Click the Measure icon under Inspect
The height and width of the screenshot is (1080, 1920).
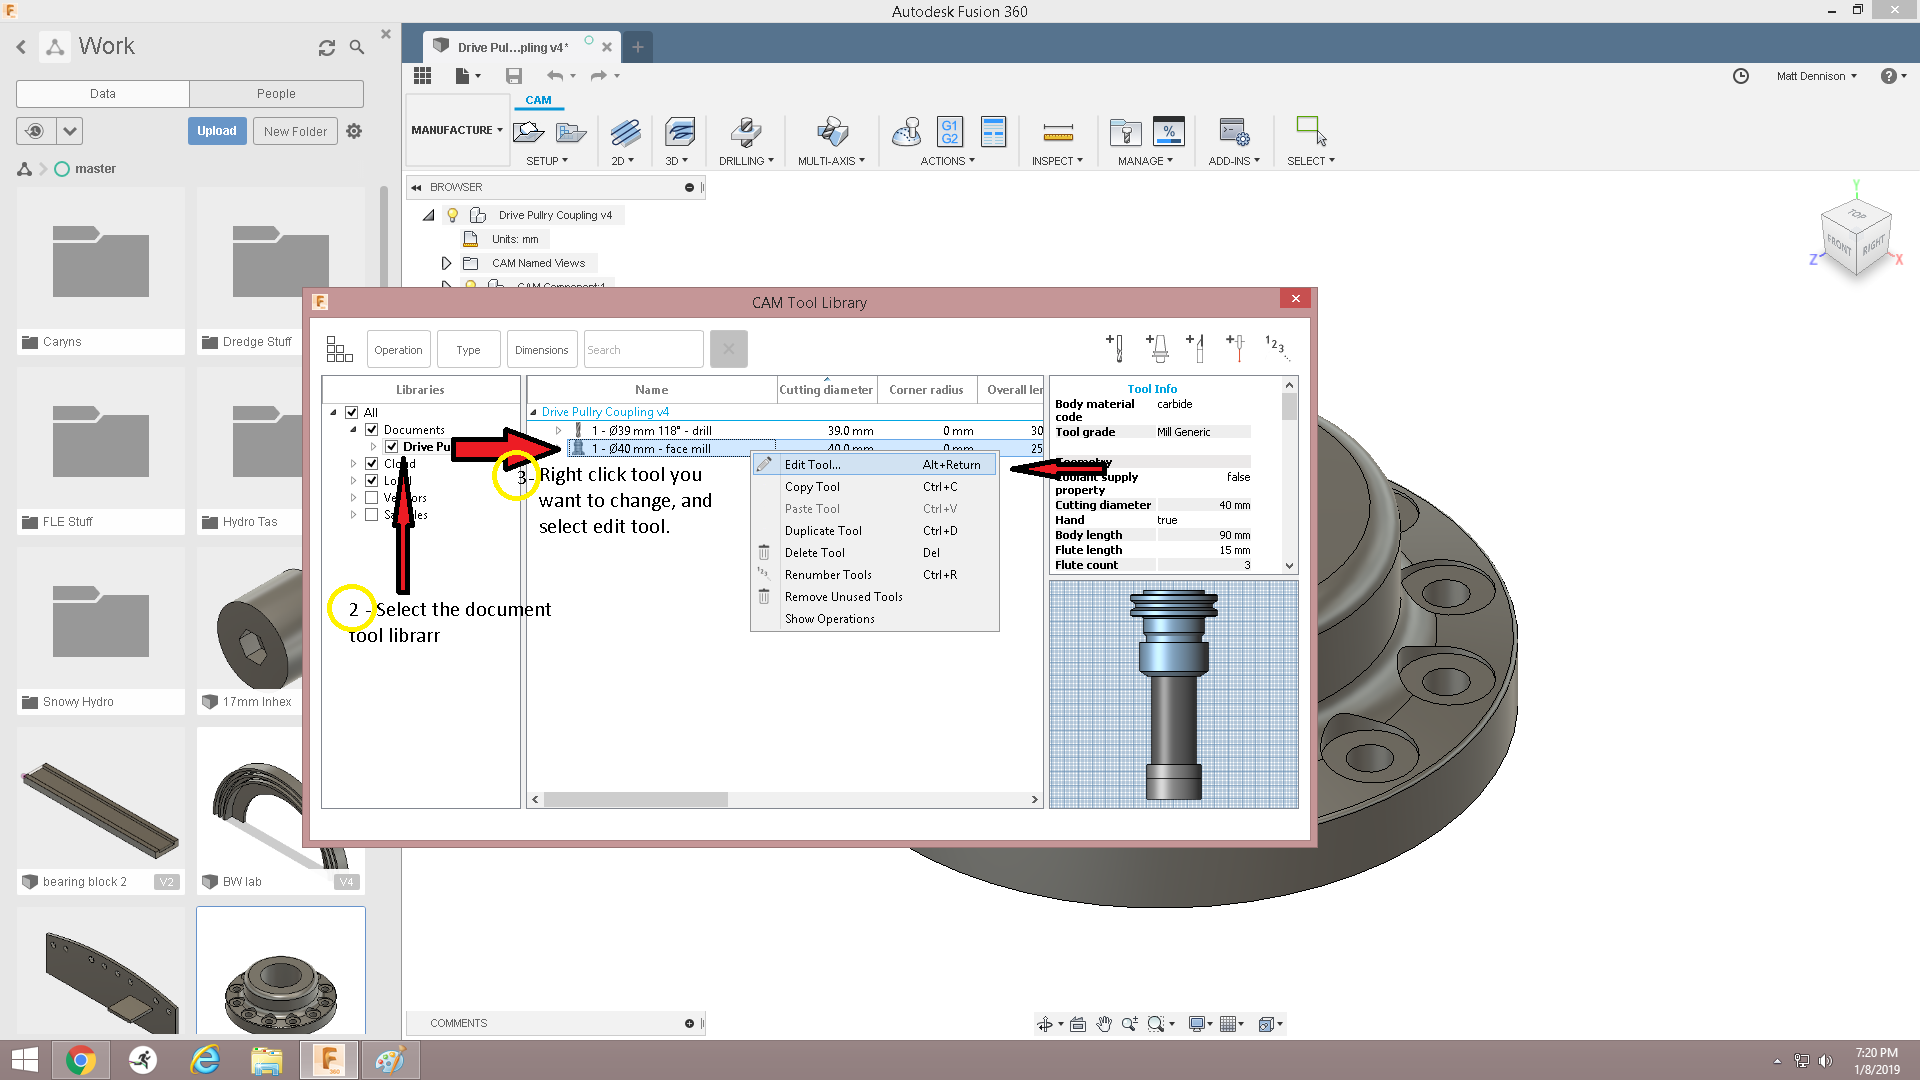[1057, 132]
